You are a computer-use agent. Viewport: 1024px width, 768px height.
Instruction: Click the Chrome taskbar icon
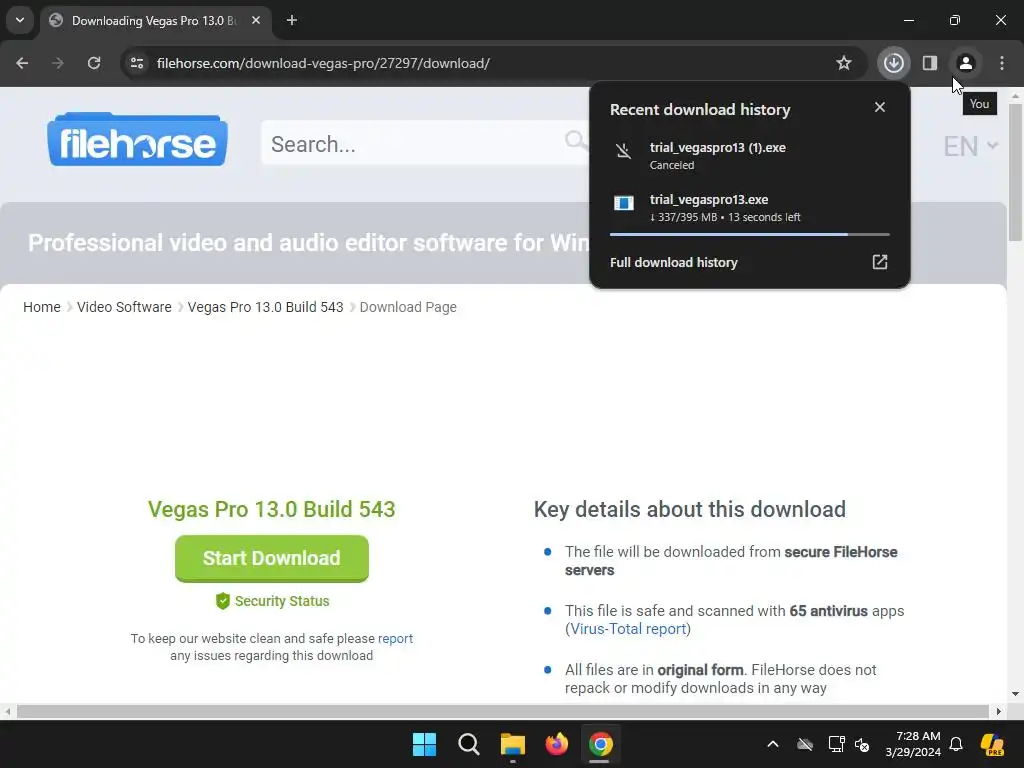600,744
